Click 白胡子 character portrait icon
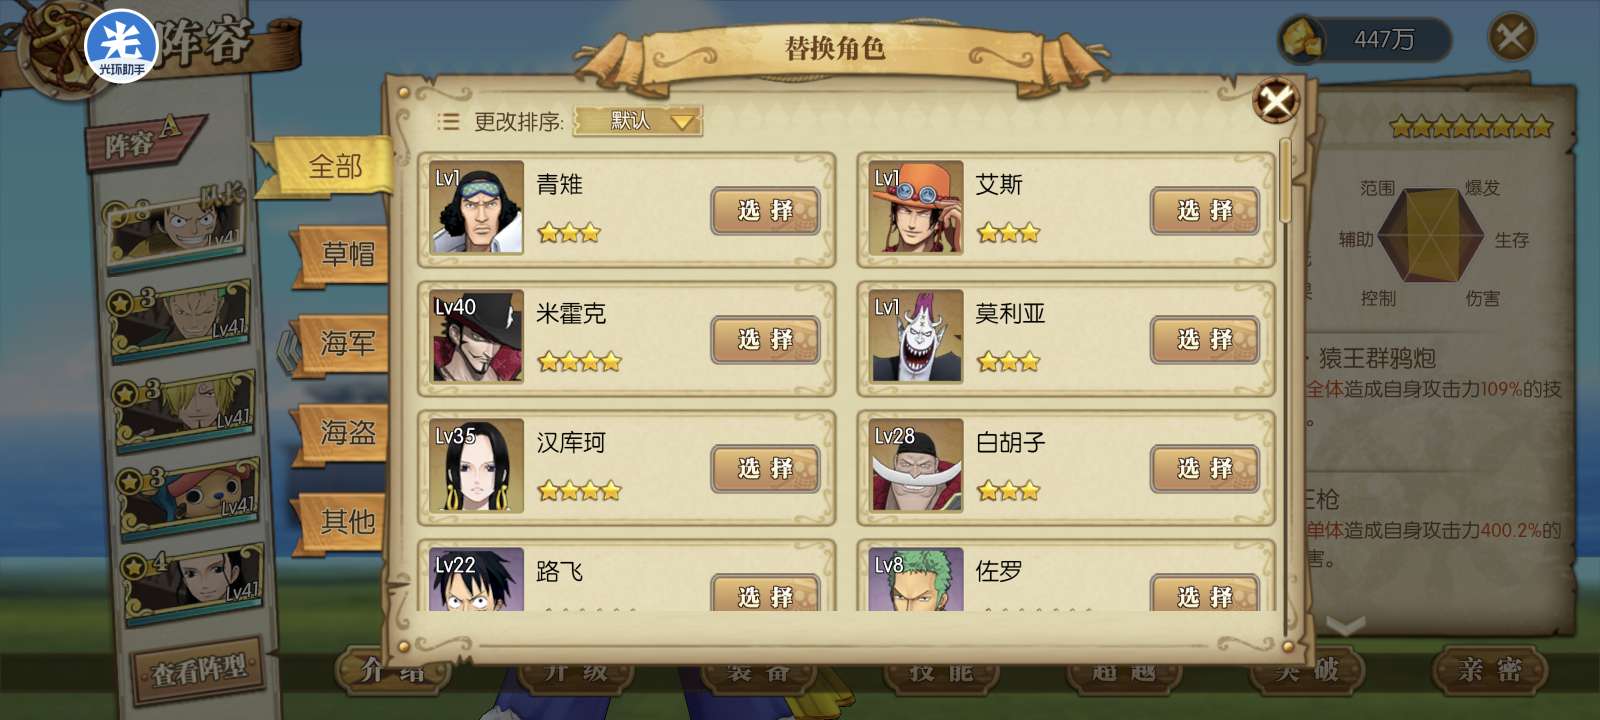Screen dimensions: 1600x720 [915, 465]
